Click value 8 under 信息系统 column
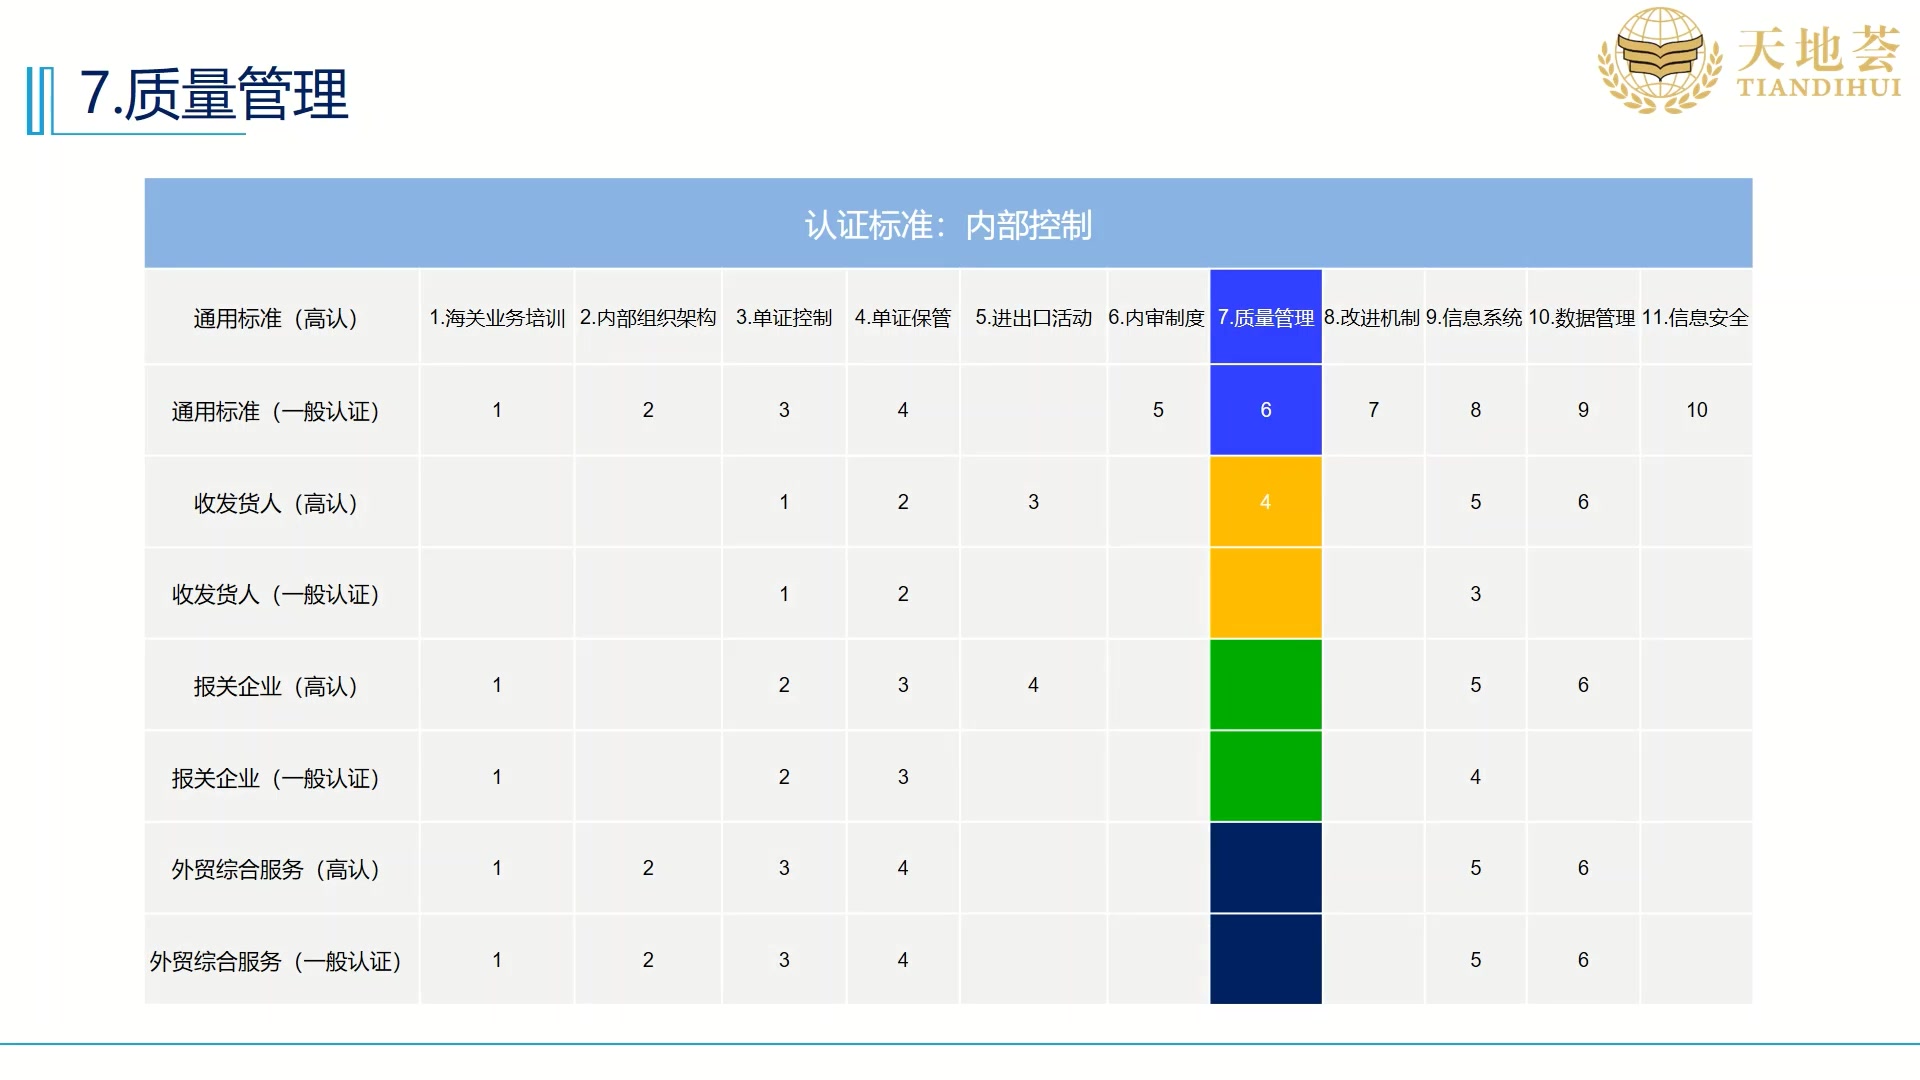The width and height of the screenshot is (1920, 1080). pyautogui.click(x=1475, y=410)
